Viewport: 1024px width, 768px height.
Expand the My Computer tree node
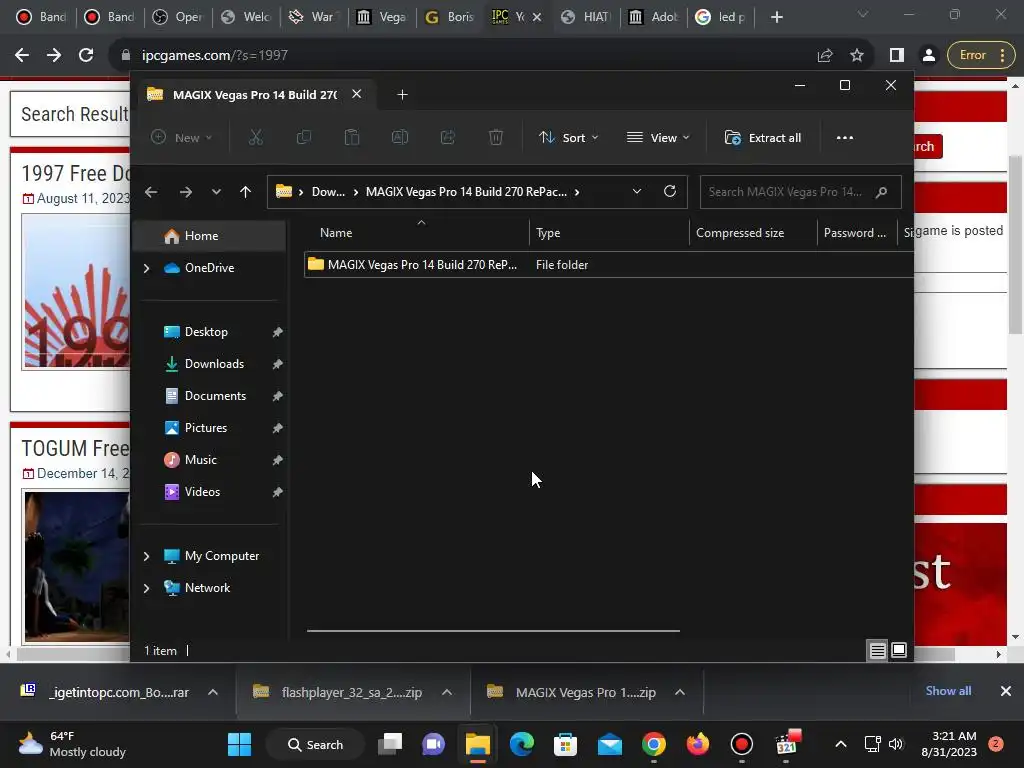(146, 556)
